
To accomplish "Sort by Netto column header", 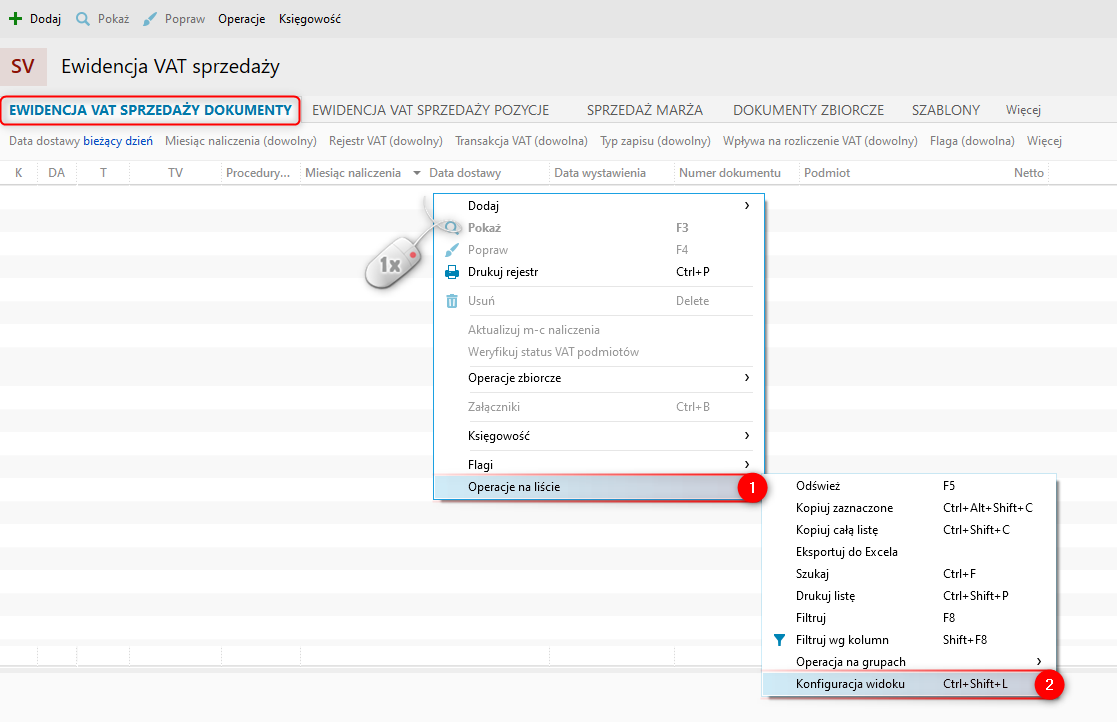I will click(x=1029, y=173).
